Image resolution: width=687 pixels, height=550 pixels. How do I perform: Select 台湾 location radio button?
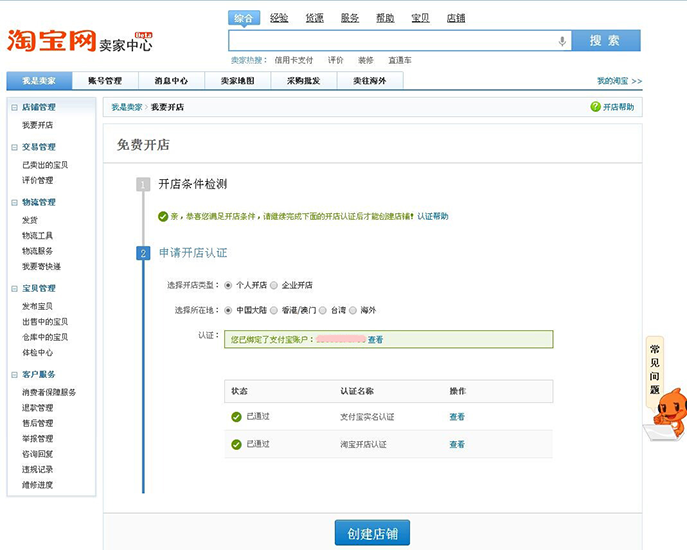click(x=323, y=310)
